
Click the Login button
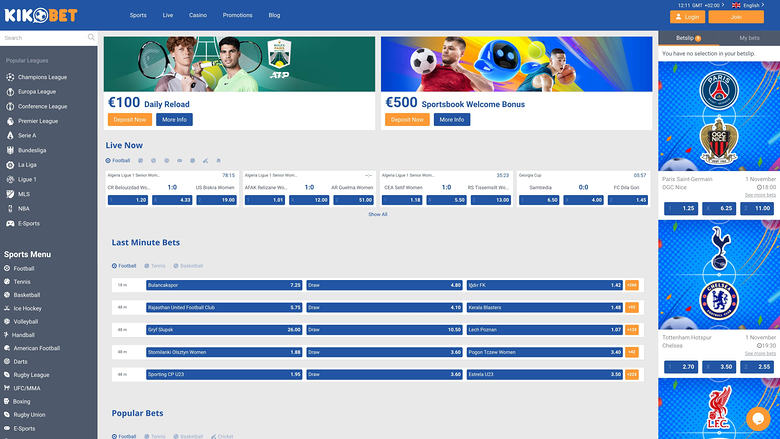pos(687,17)
